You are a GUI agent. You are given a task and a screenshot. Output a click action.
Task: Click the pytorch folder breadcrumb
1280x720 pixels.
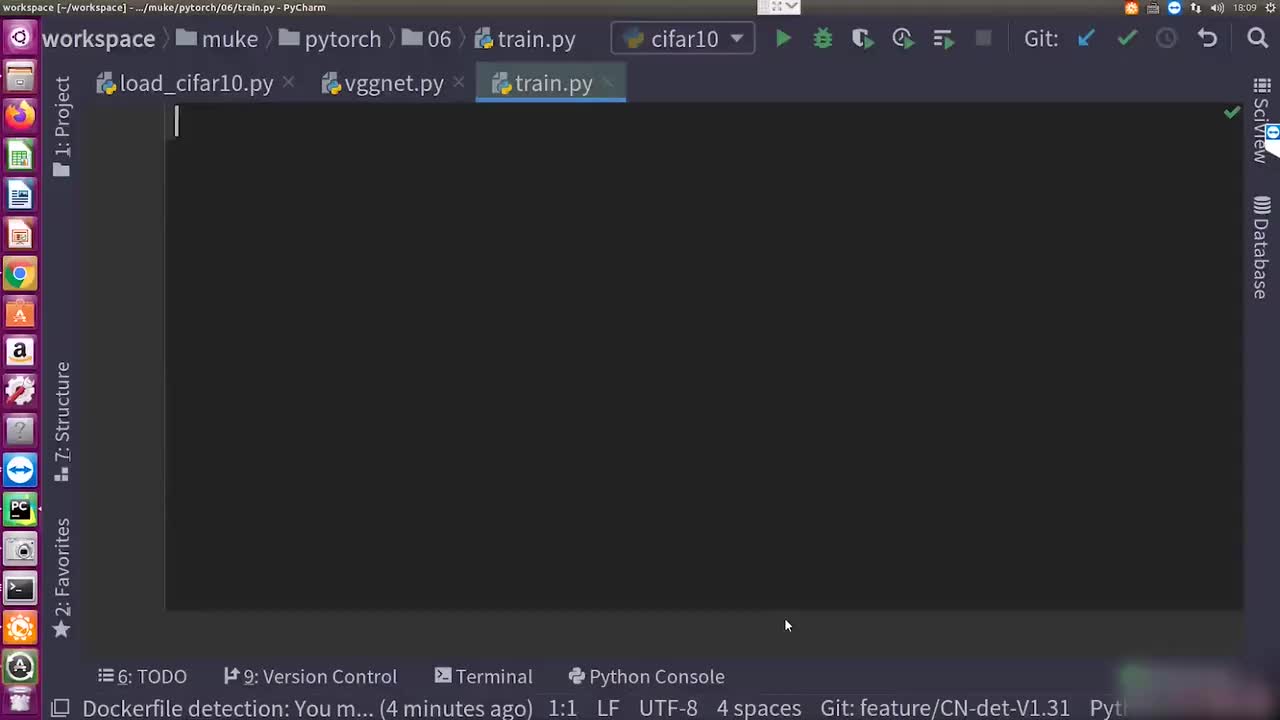click(330, 39)
